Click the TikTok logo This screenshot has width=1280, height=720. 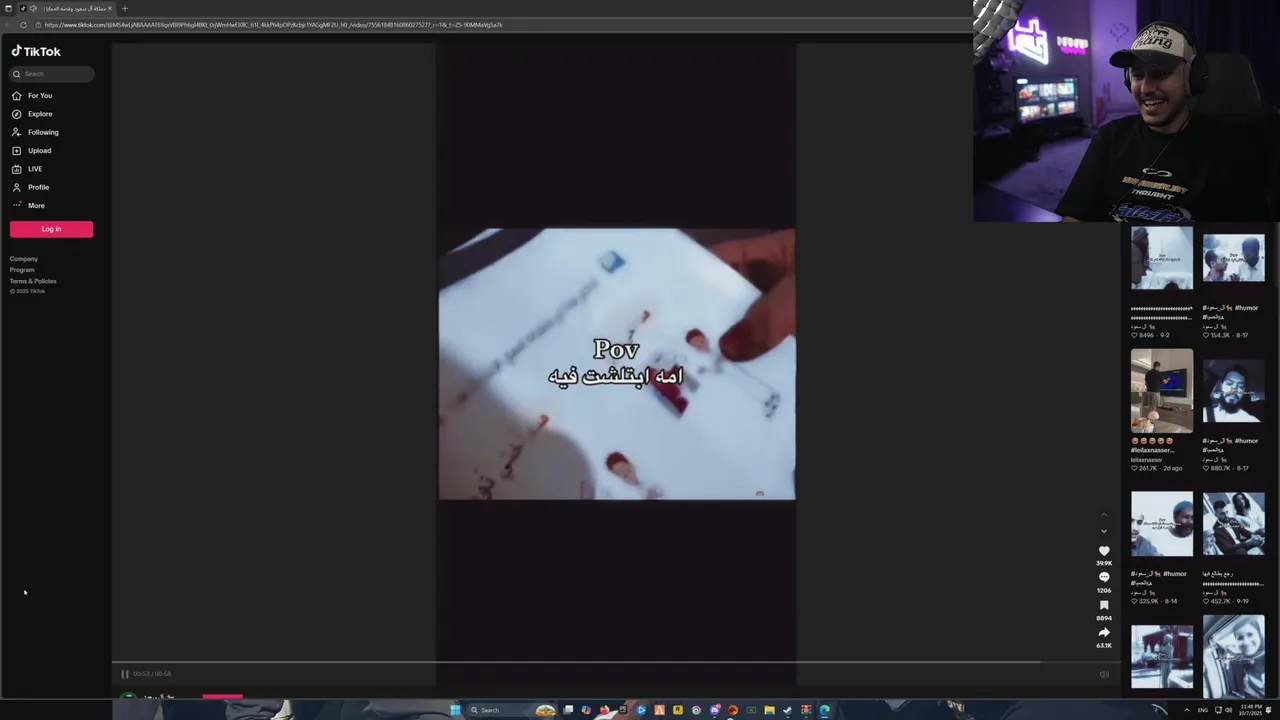36,51
